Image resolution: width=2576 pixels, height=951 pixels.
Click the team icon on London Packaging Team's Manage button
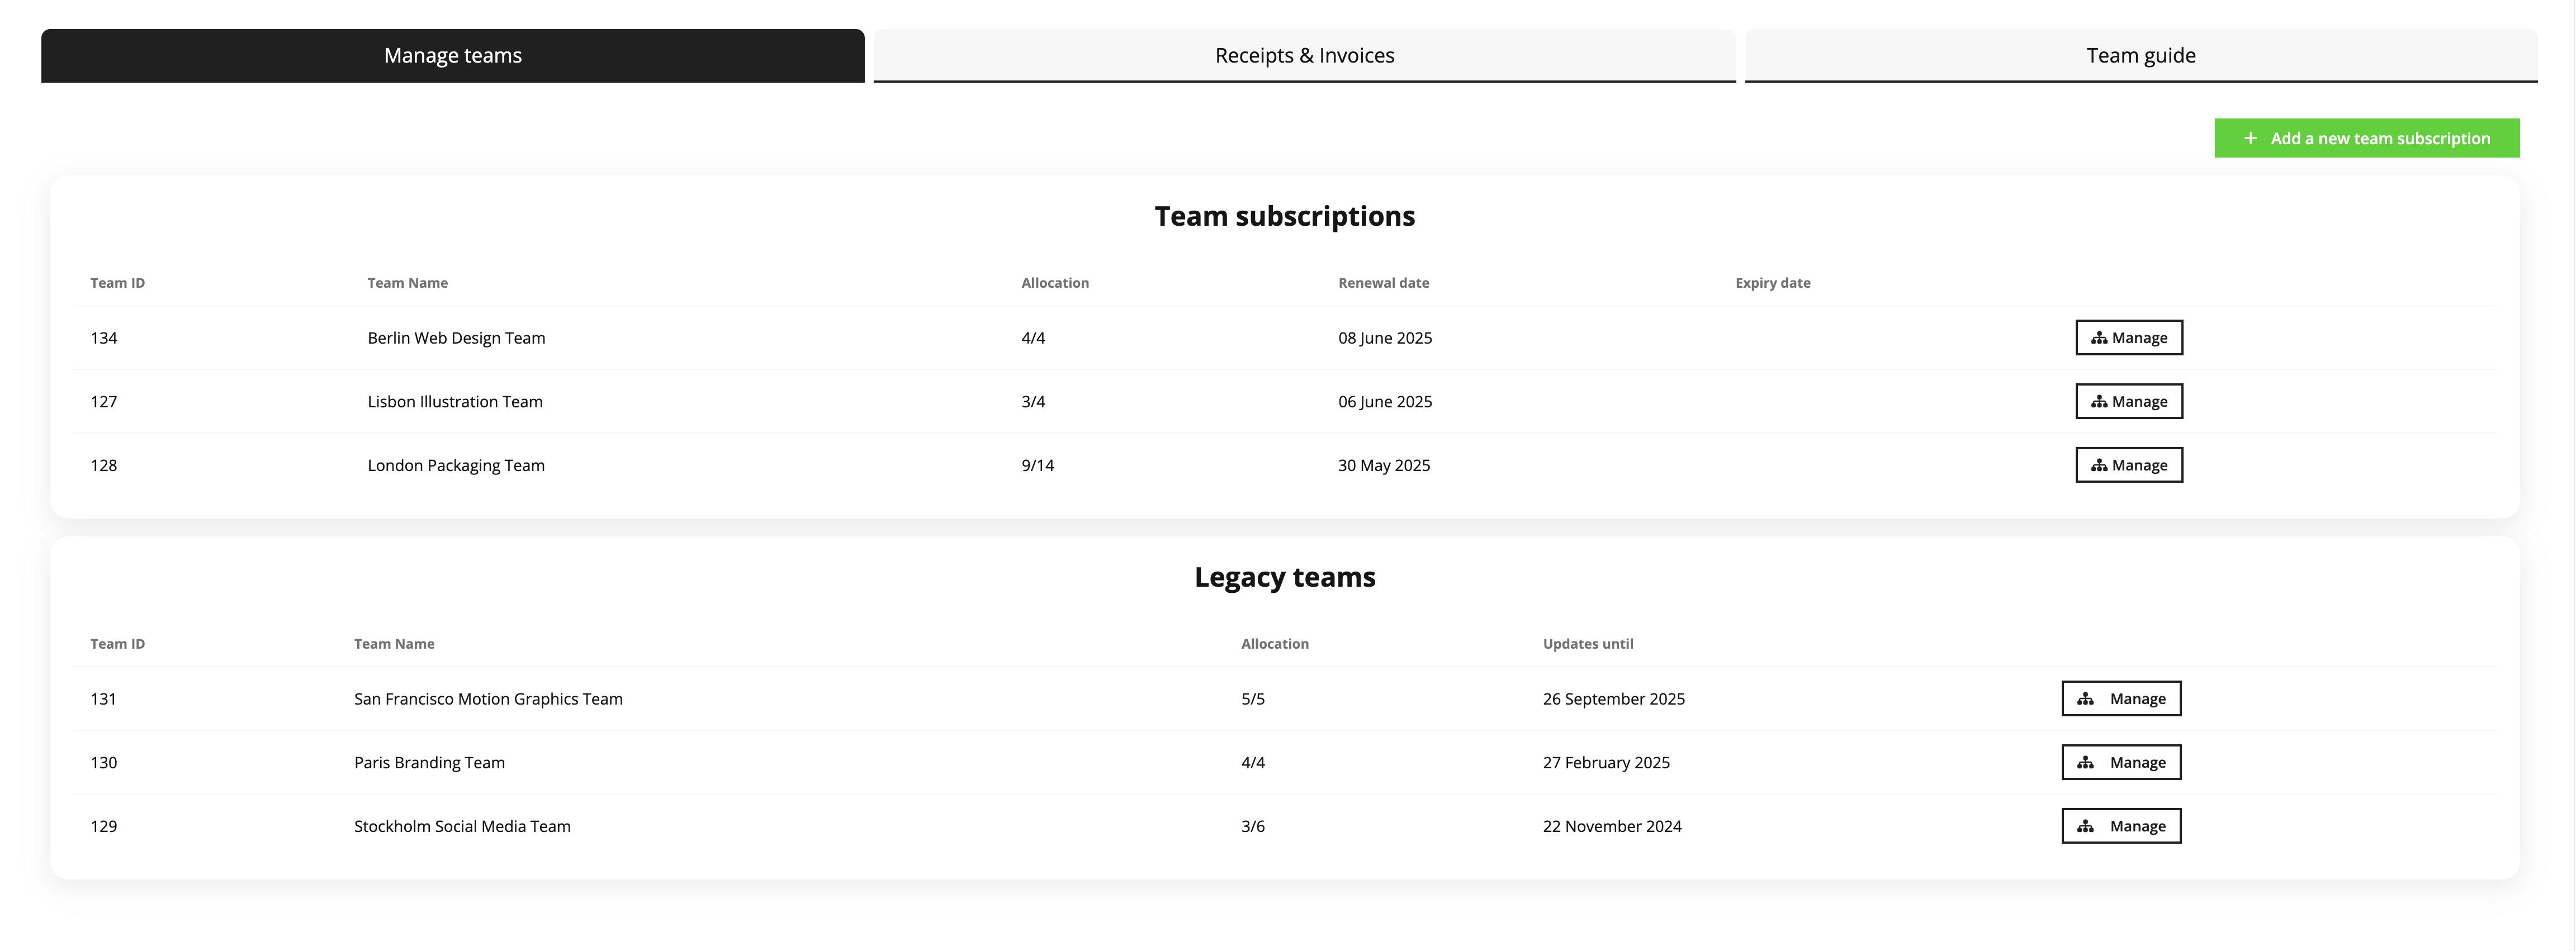click(x=2100, y=465)
